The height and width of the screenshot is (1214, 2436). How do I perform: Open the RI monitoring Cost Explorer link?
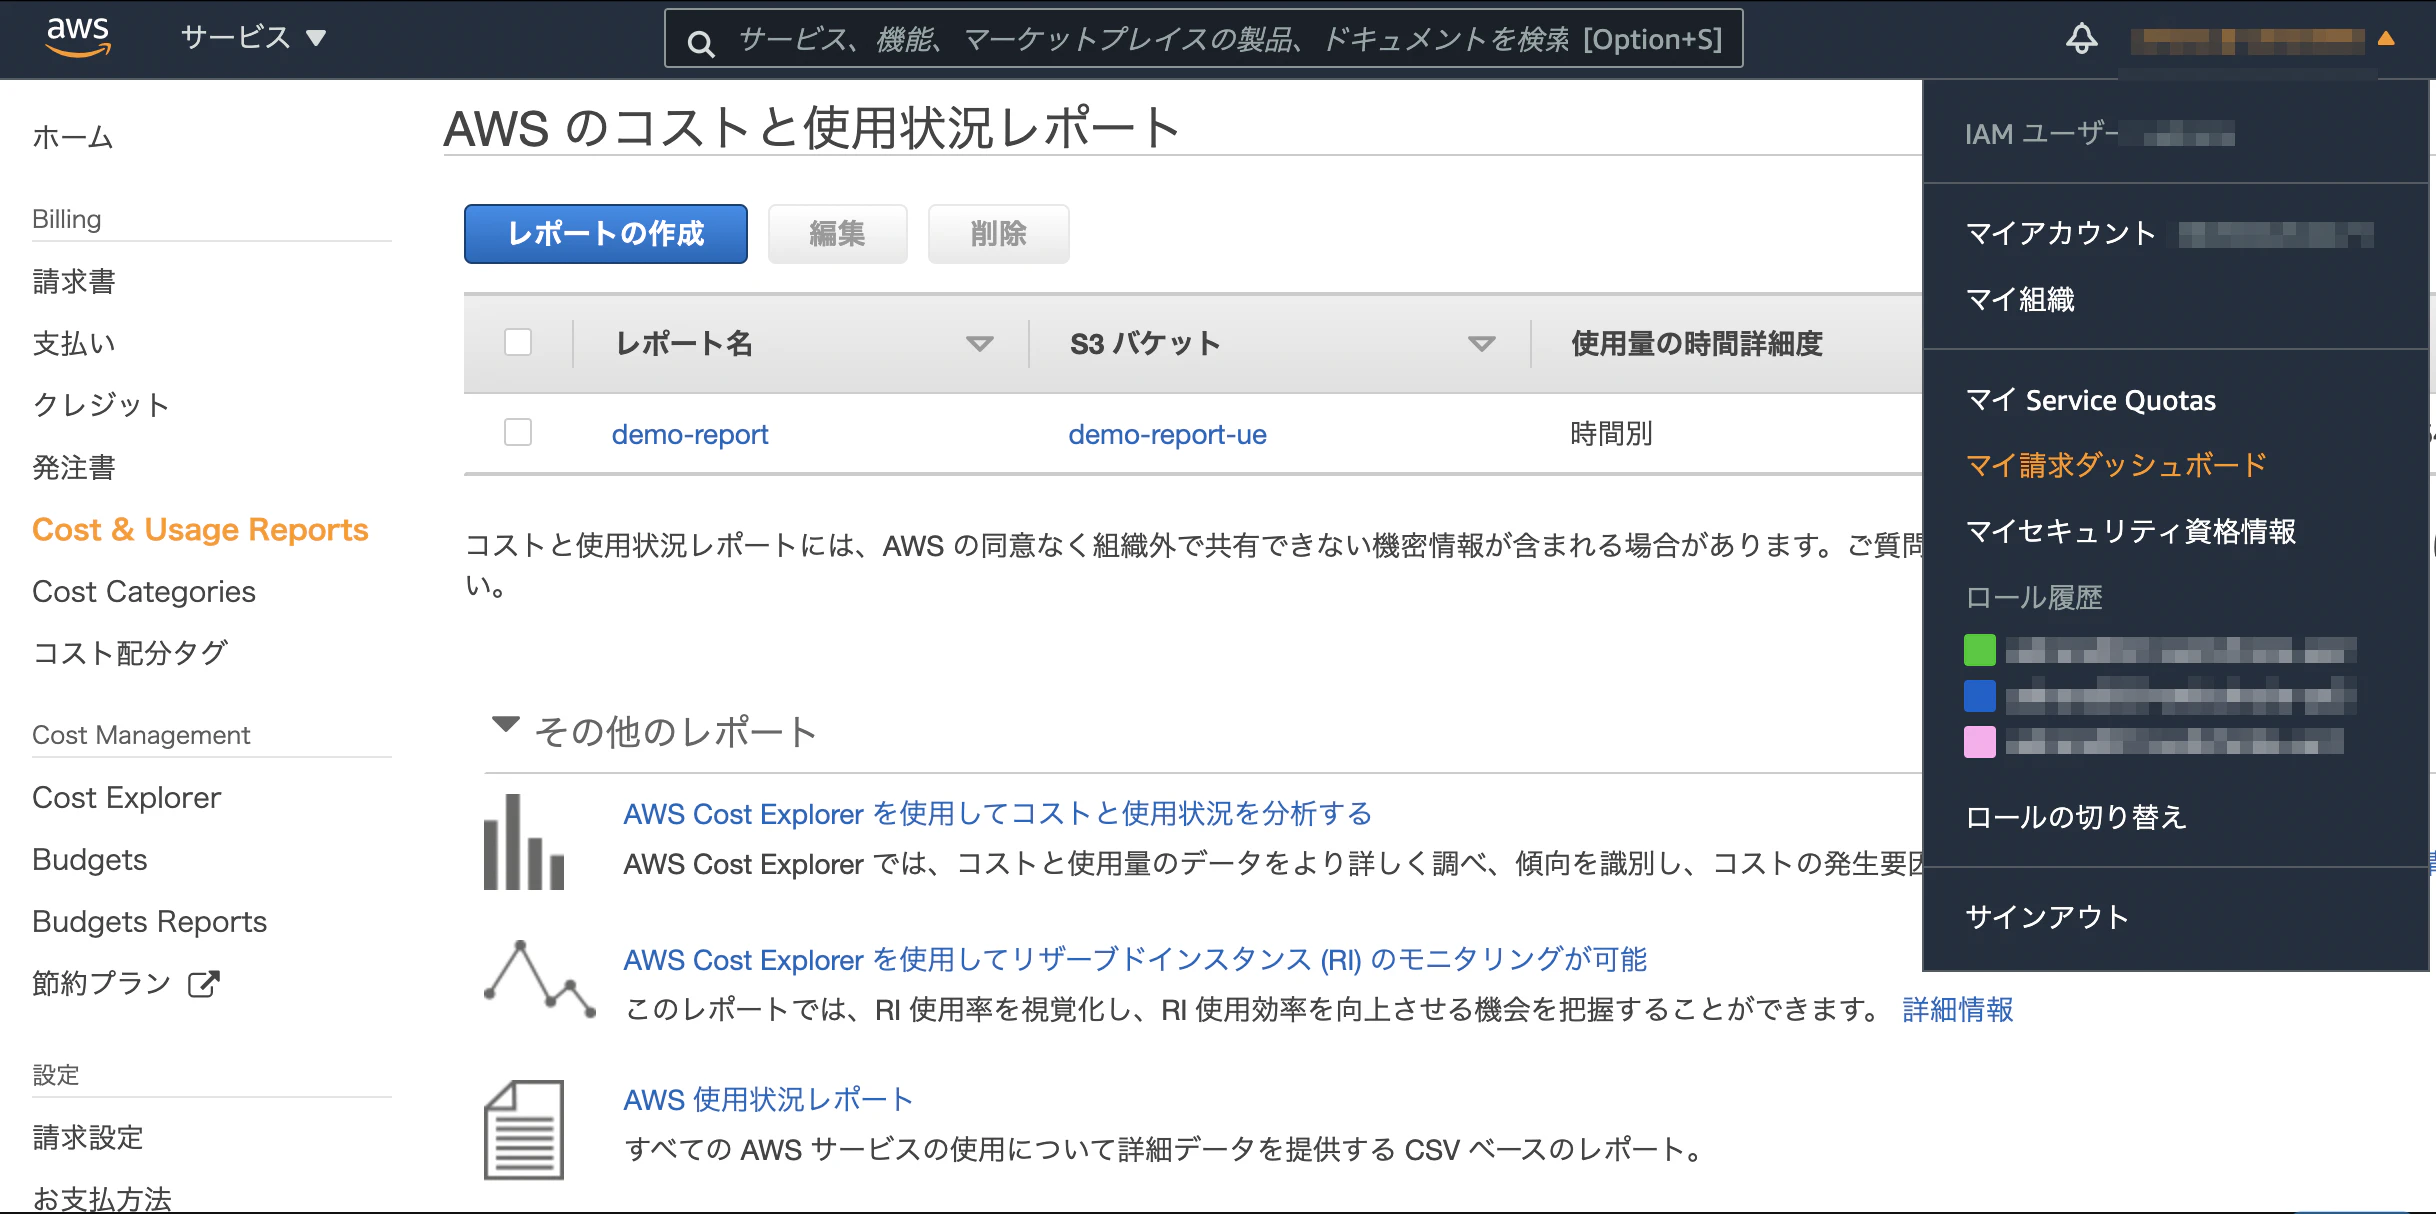[1135, 960]
